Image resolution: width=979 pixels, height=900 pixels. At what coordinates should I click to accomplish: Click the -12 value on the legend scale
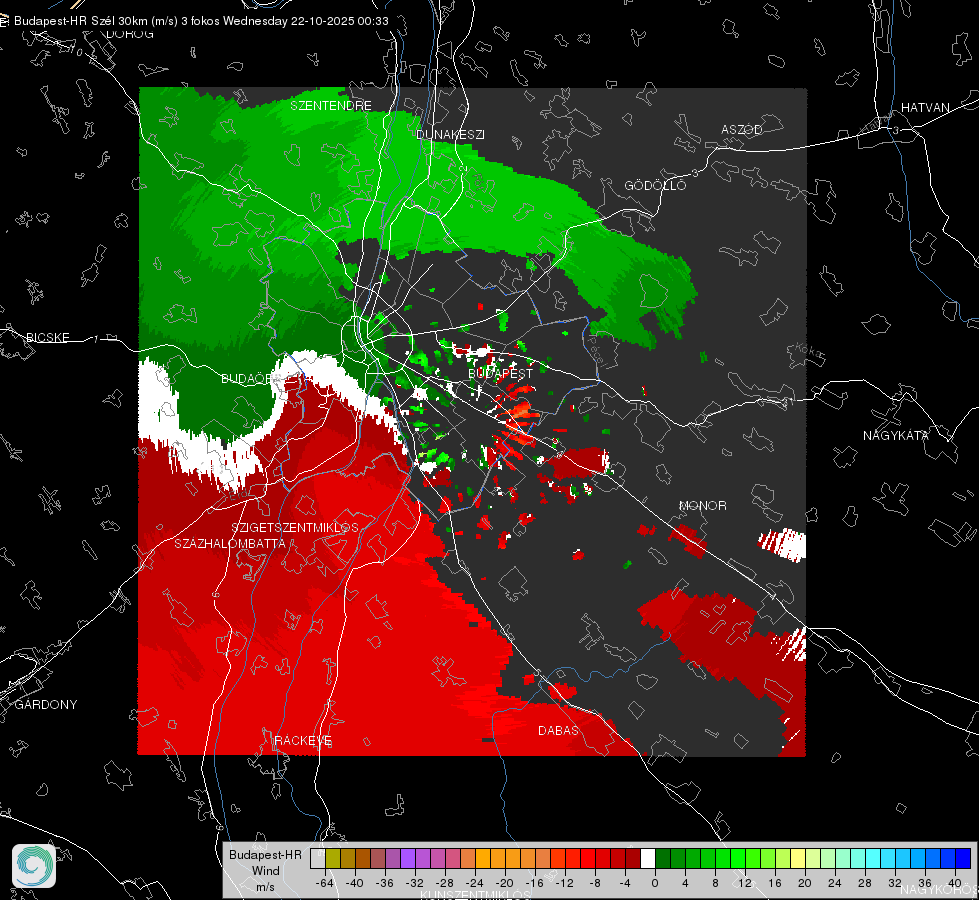pyautogui.click(x=565, y=883)
